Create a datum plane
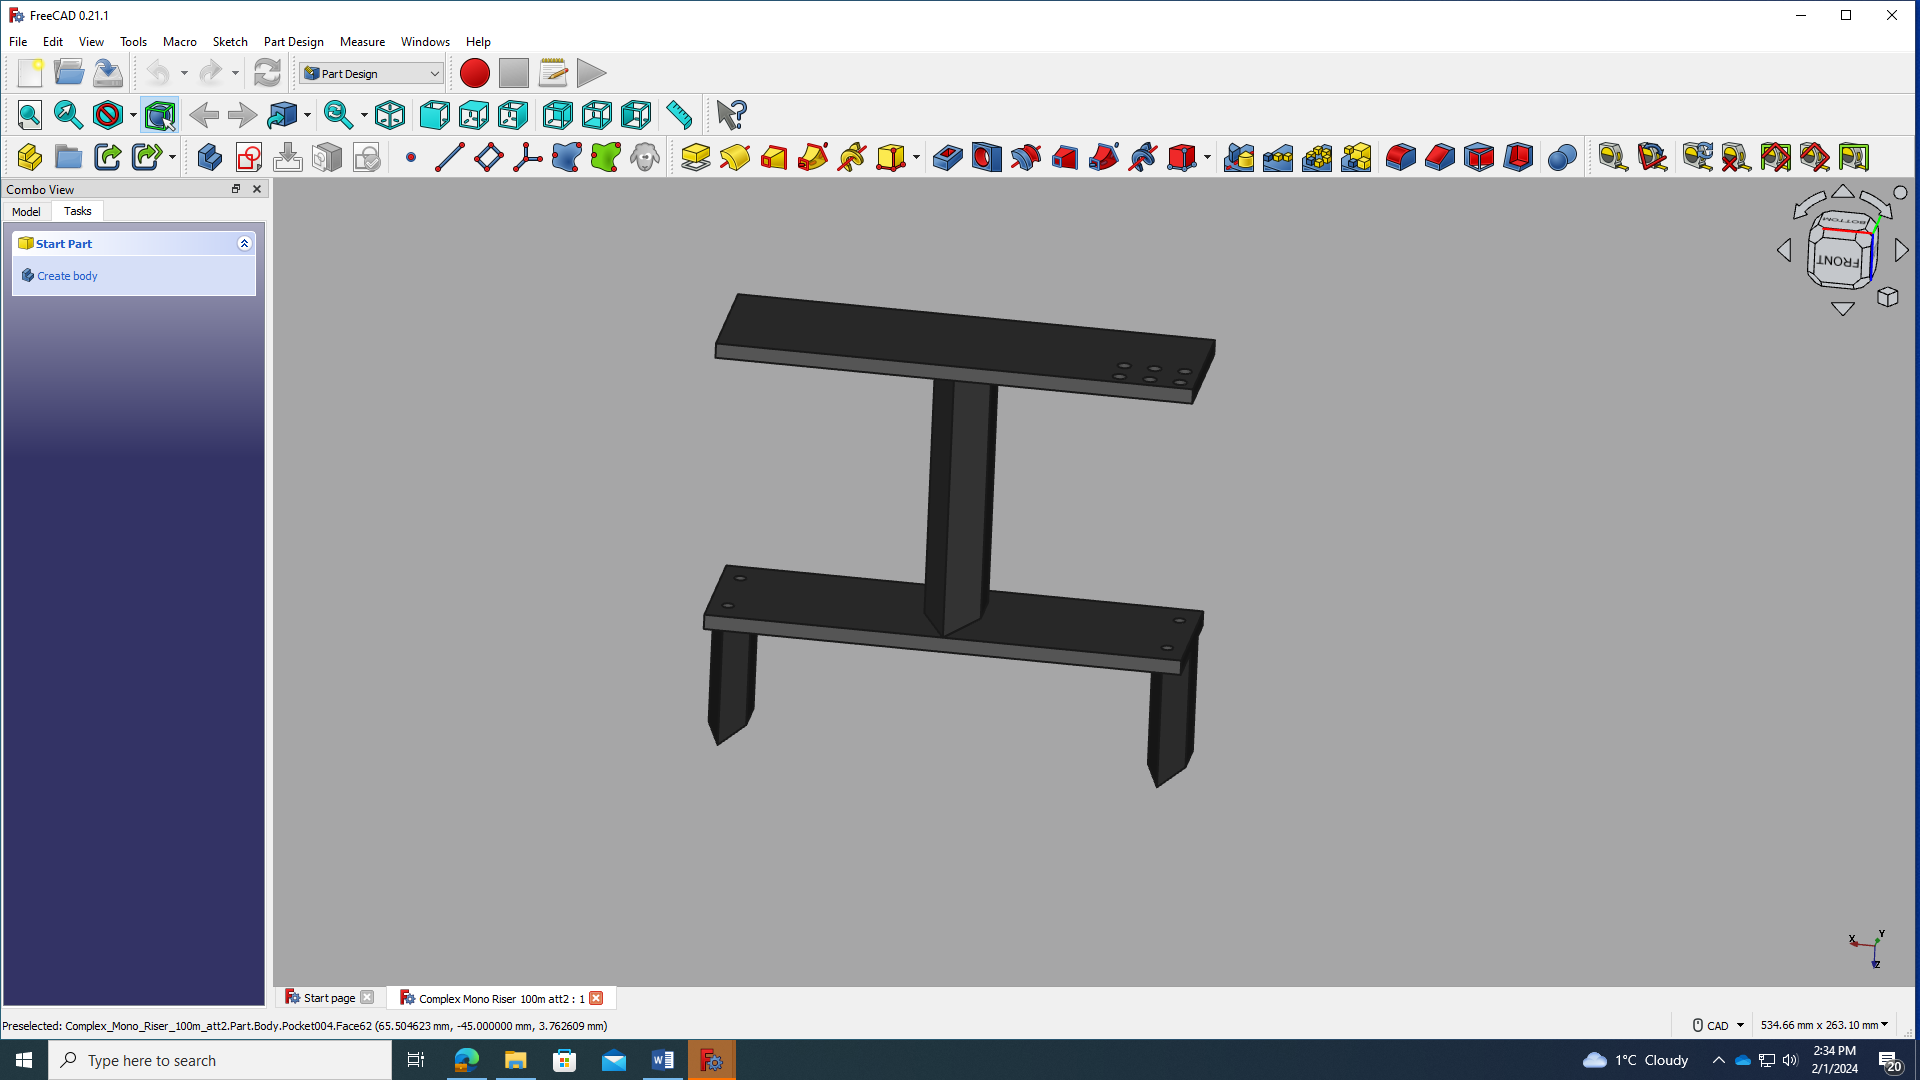Image resolution: width=1920 pixels, height=1080 pixels. pos(489,157)
